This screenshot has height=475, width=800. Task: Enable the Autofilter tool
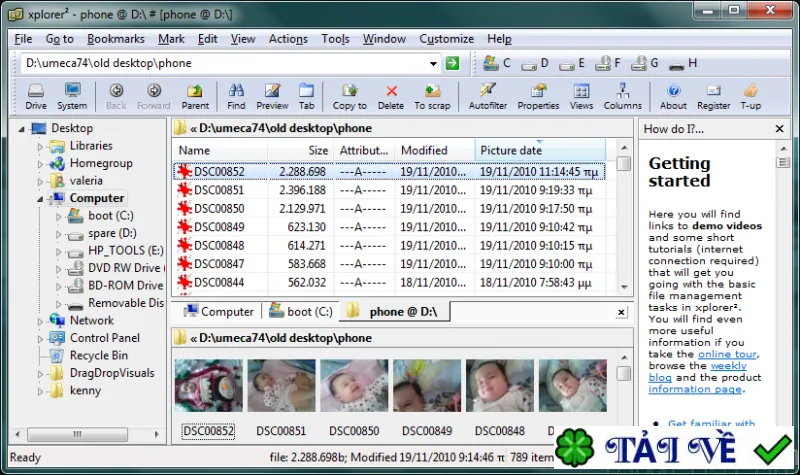pos(488,96)
